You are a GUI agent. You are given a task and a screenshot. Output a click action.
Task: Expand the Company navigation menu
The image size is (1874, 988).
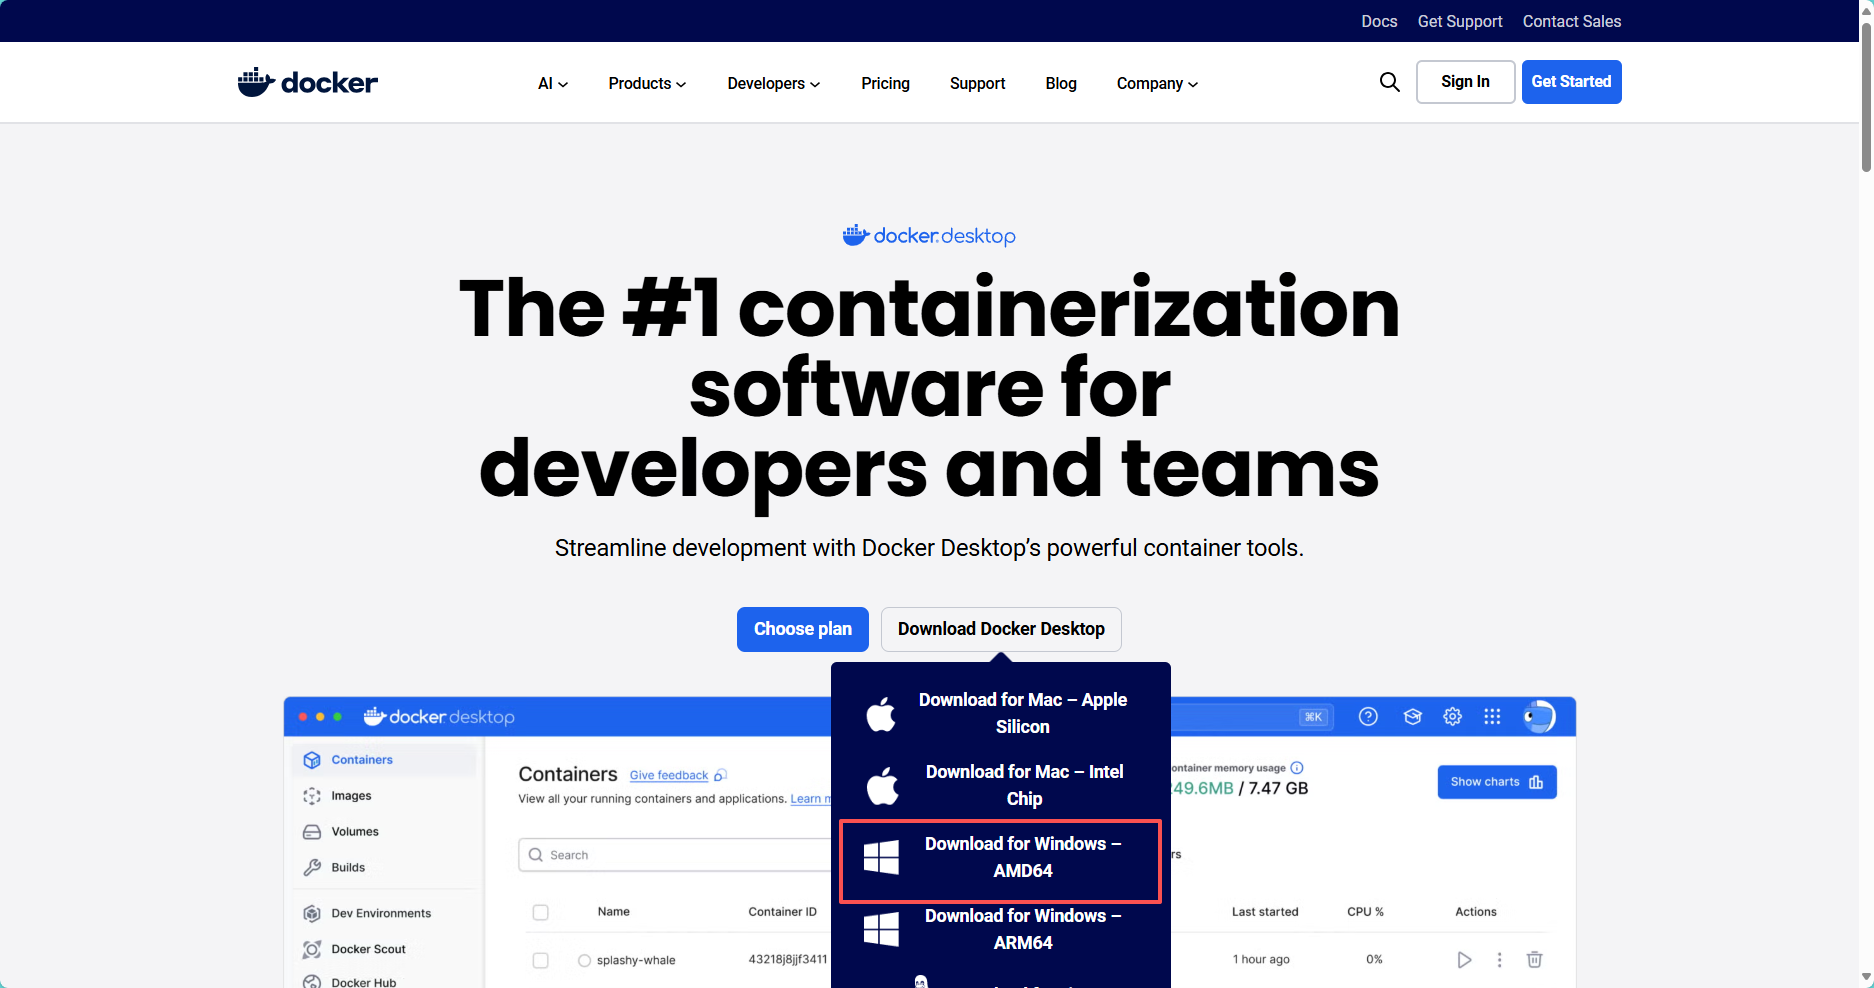point(1156,84)
